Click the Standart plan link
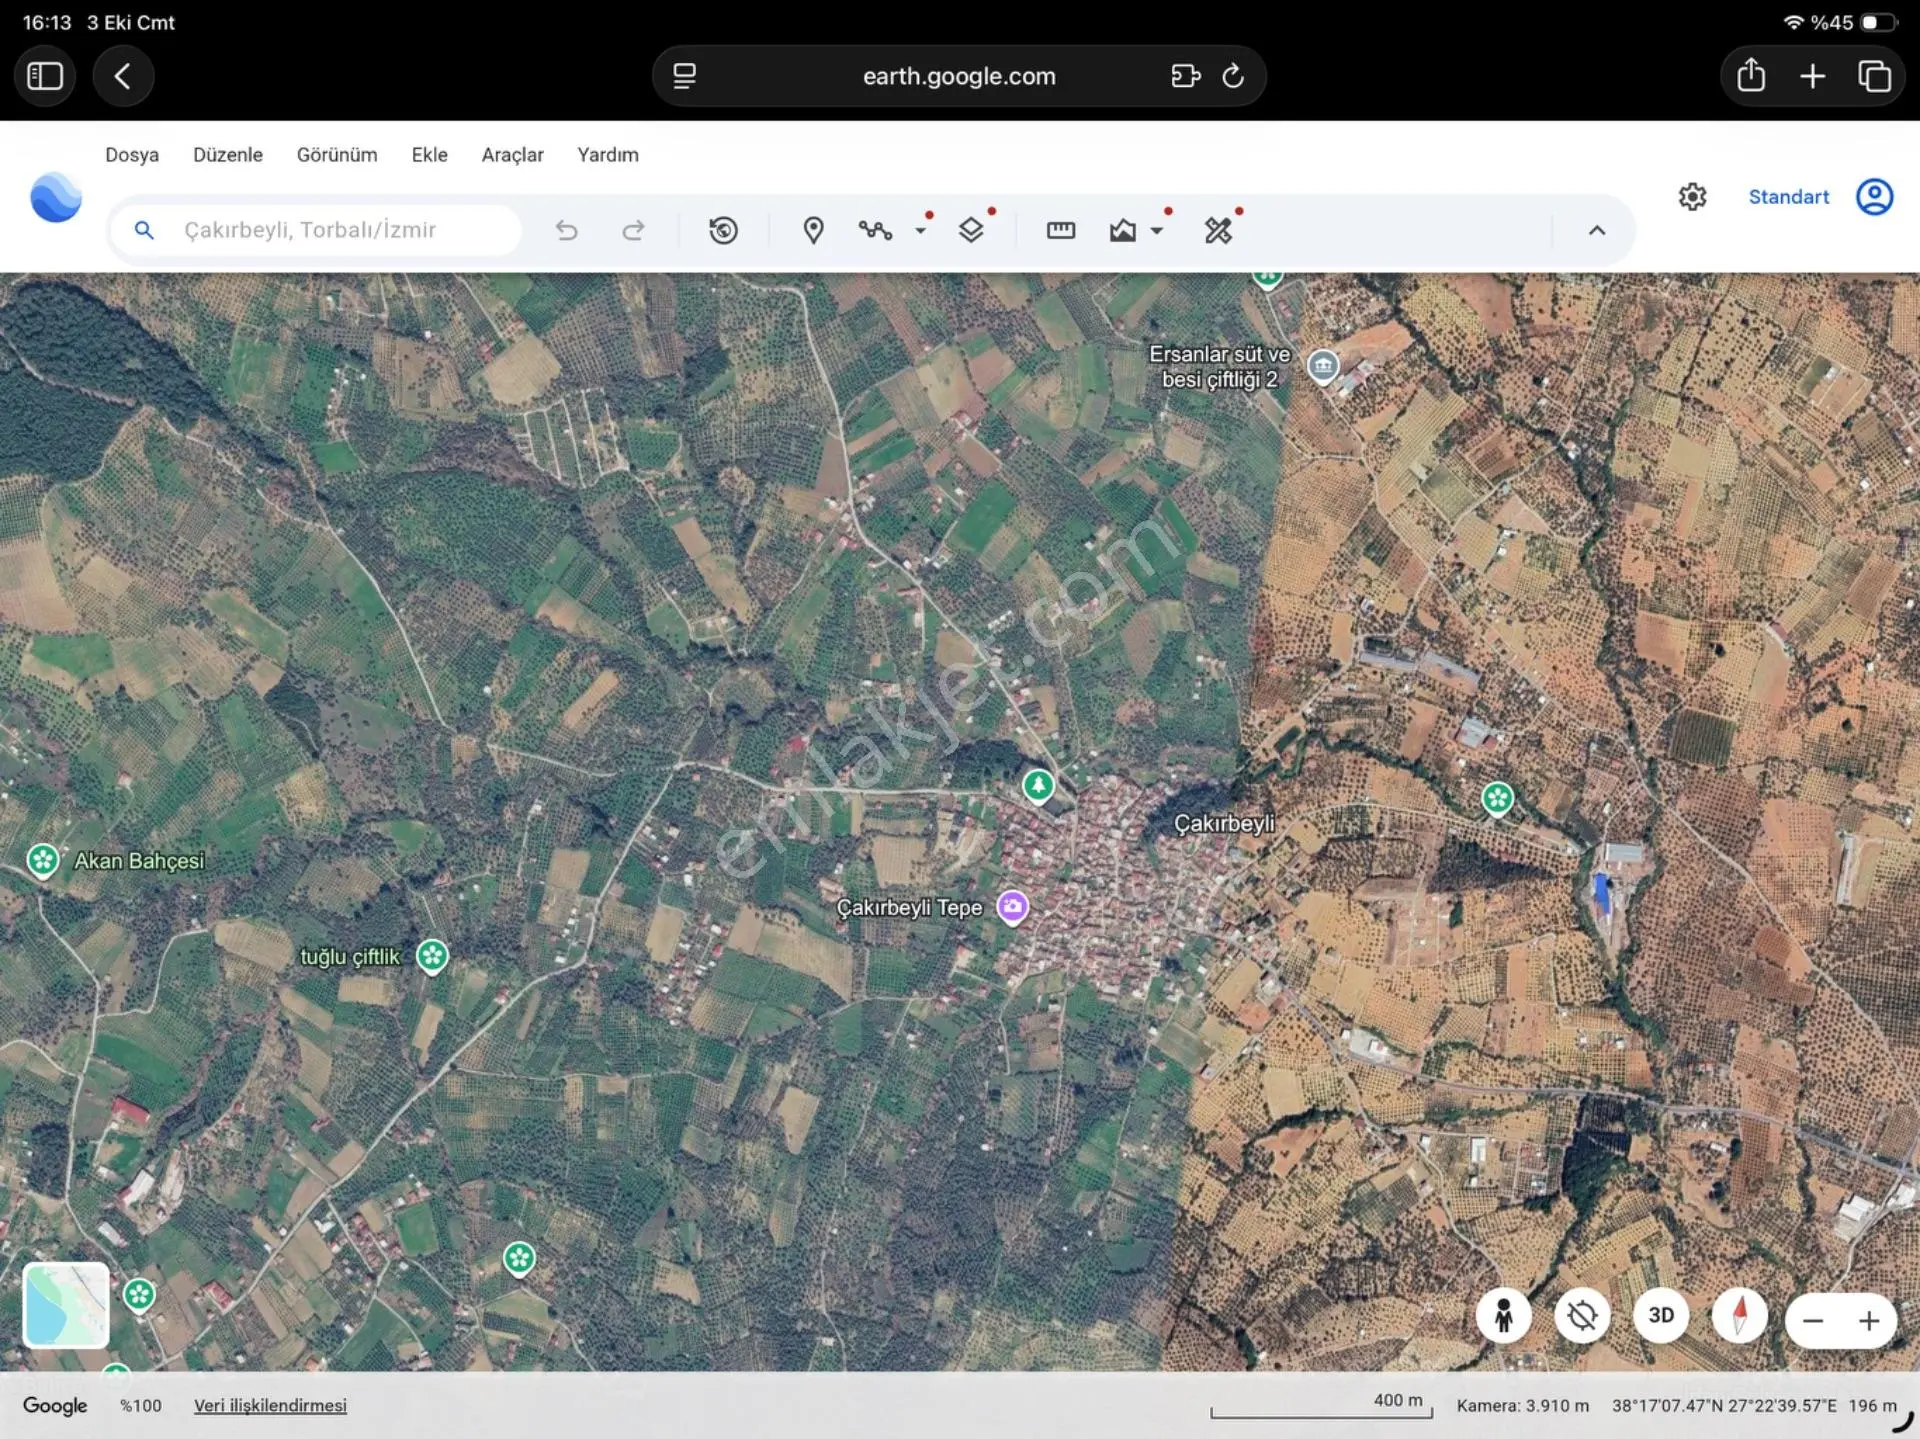This screenshot has height=1439, width=1920. click(1789, 197)
